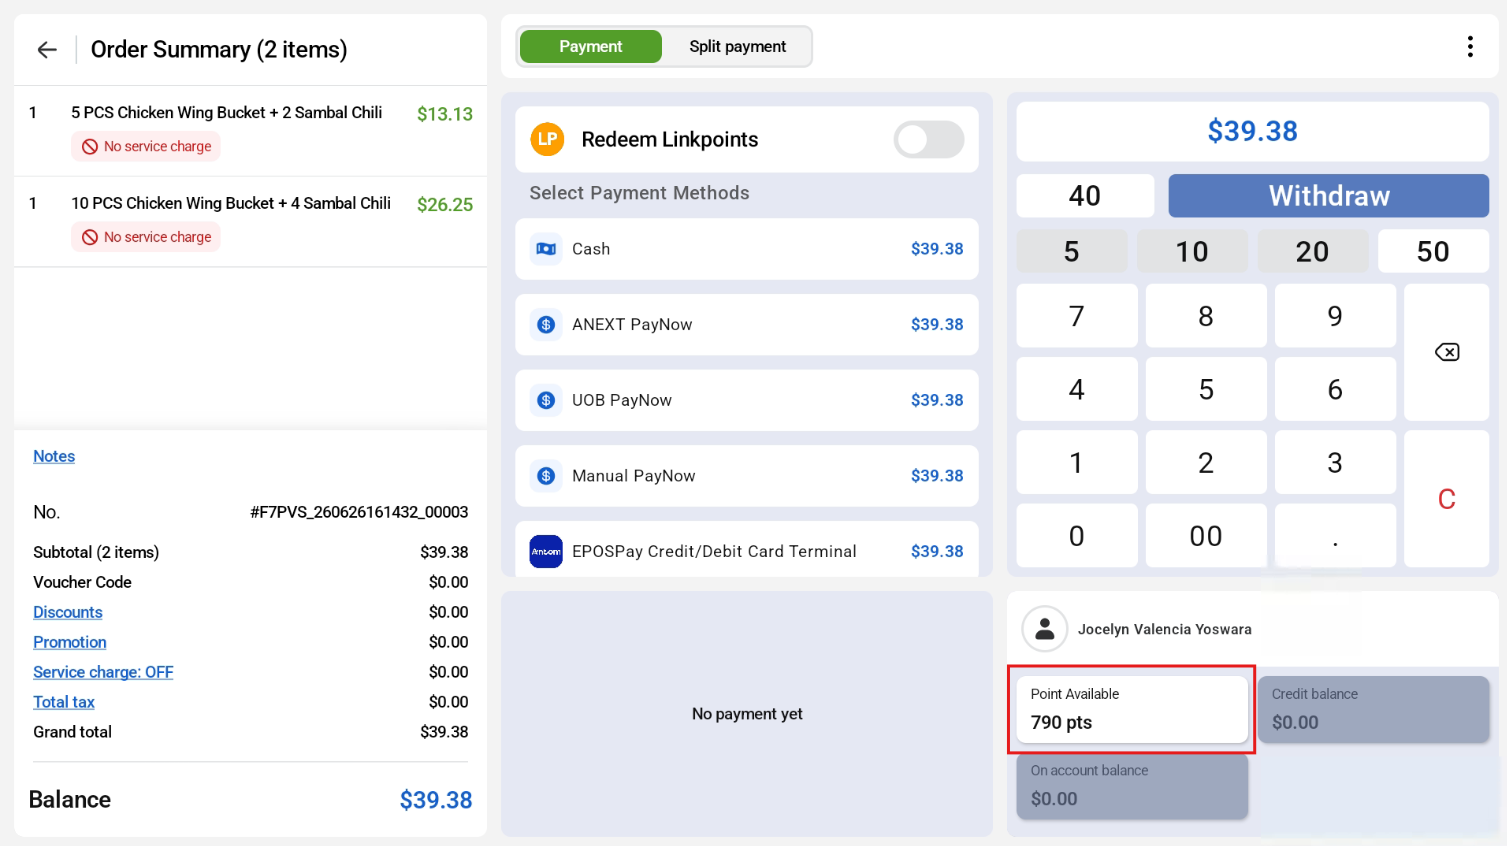Tap keypad digit 0

(x=1077, y=536)
